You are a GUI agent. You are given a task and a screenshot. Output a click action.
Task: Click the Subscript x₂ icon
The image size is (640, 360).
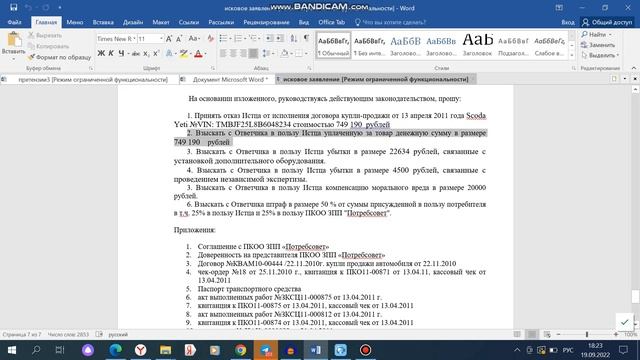[146, 53]
